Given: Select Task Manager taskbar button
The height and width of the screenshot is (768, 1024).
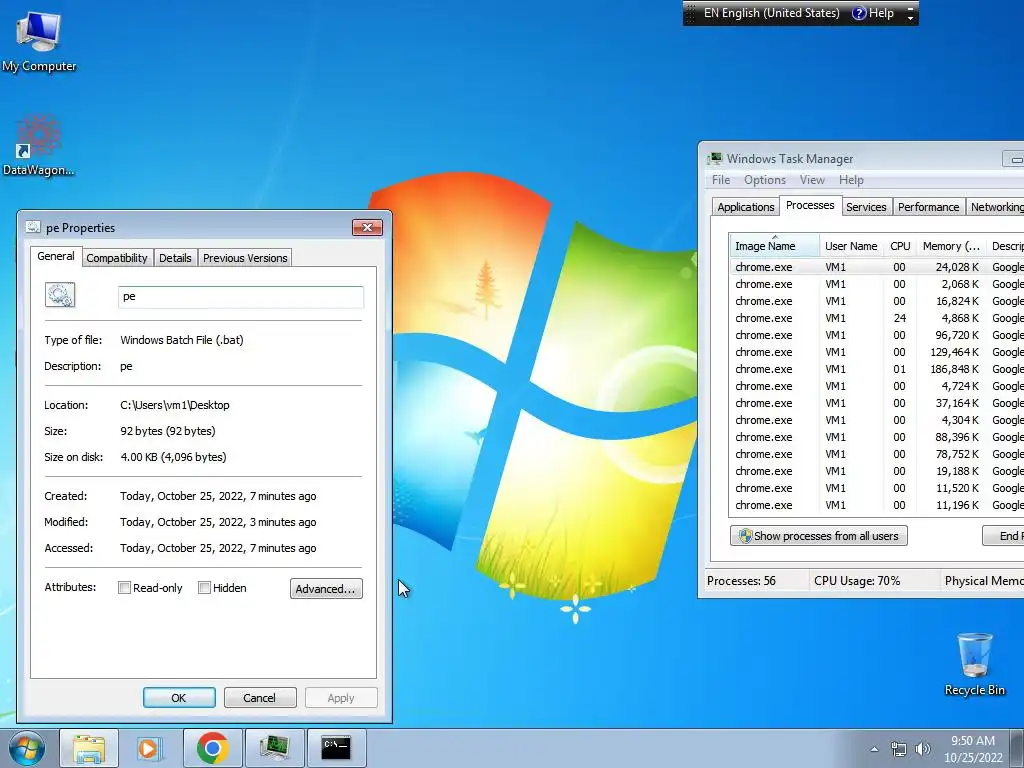Looking at the screenshot, I should (274, 748).
